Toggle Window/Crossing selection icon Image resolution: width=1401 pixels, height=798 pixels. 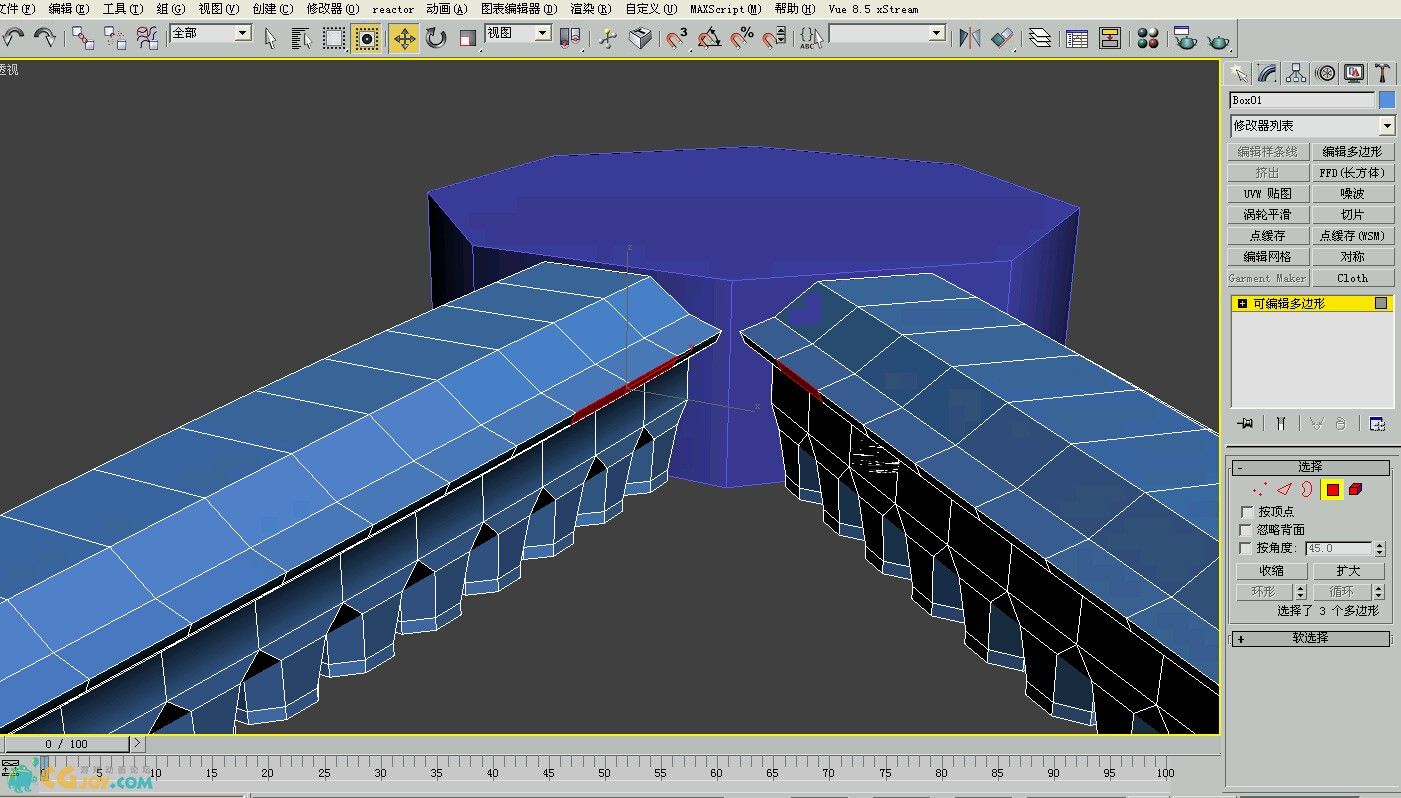[x=367, y=38]
